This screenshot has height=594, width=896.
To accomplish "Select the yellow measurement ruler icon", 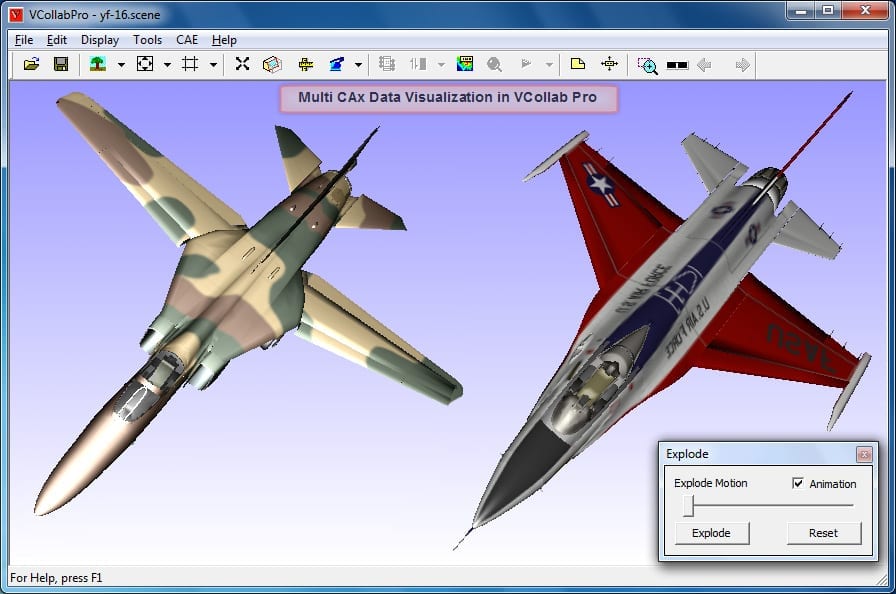I will pyautogui.click(x=306, y=64).
